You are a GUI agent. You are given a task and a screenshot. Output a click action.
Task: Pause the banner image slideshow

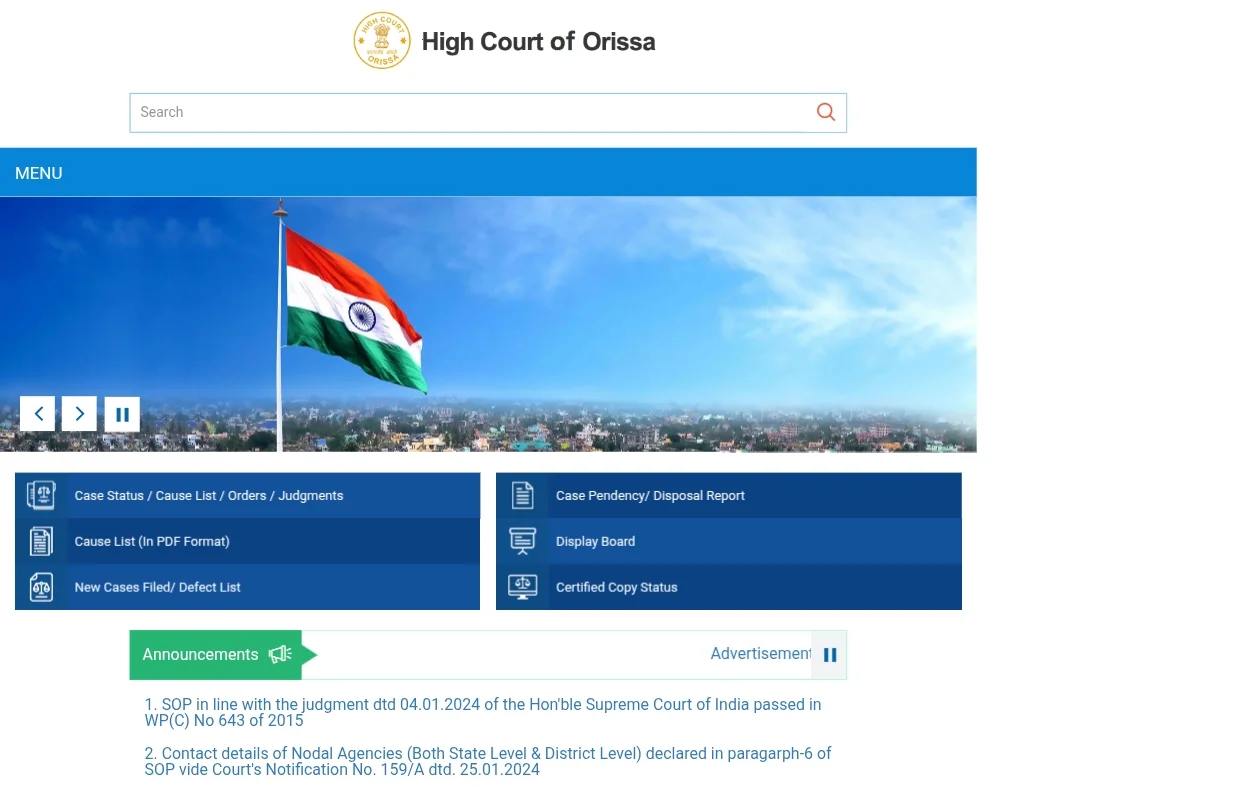(x=122, y=414)
